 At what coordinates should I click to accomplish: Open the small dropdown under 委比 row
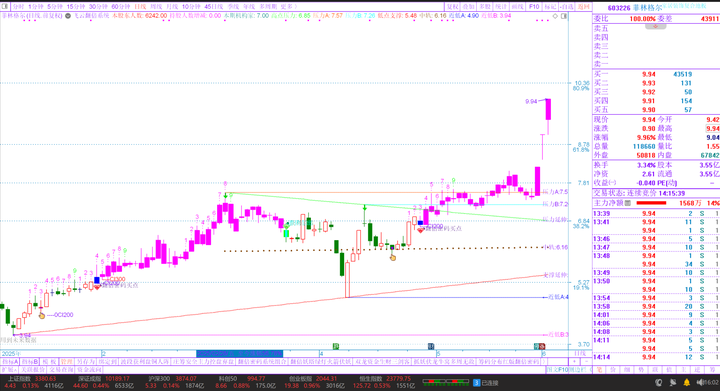coord(655,27)
